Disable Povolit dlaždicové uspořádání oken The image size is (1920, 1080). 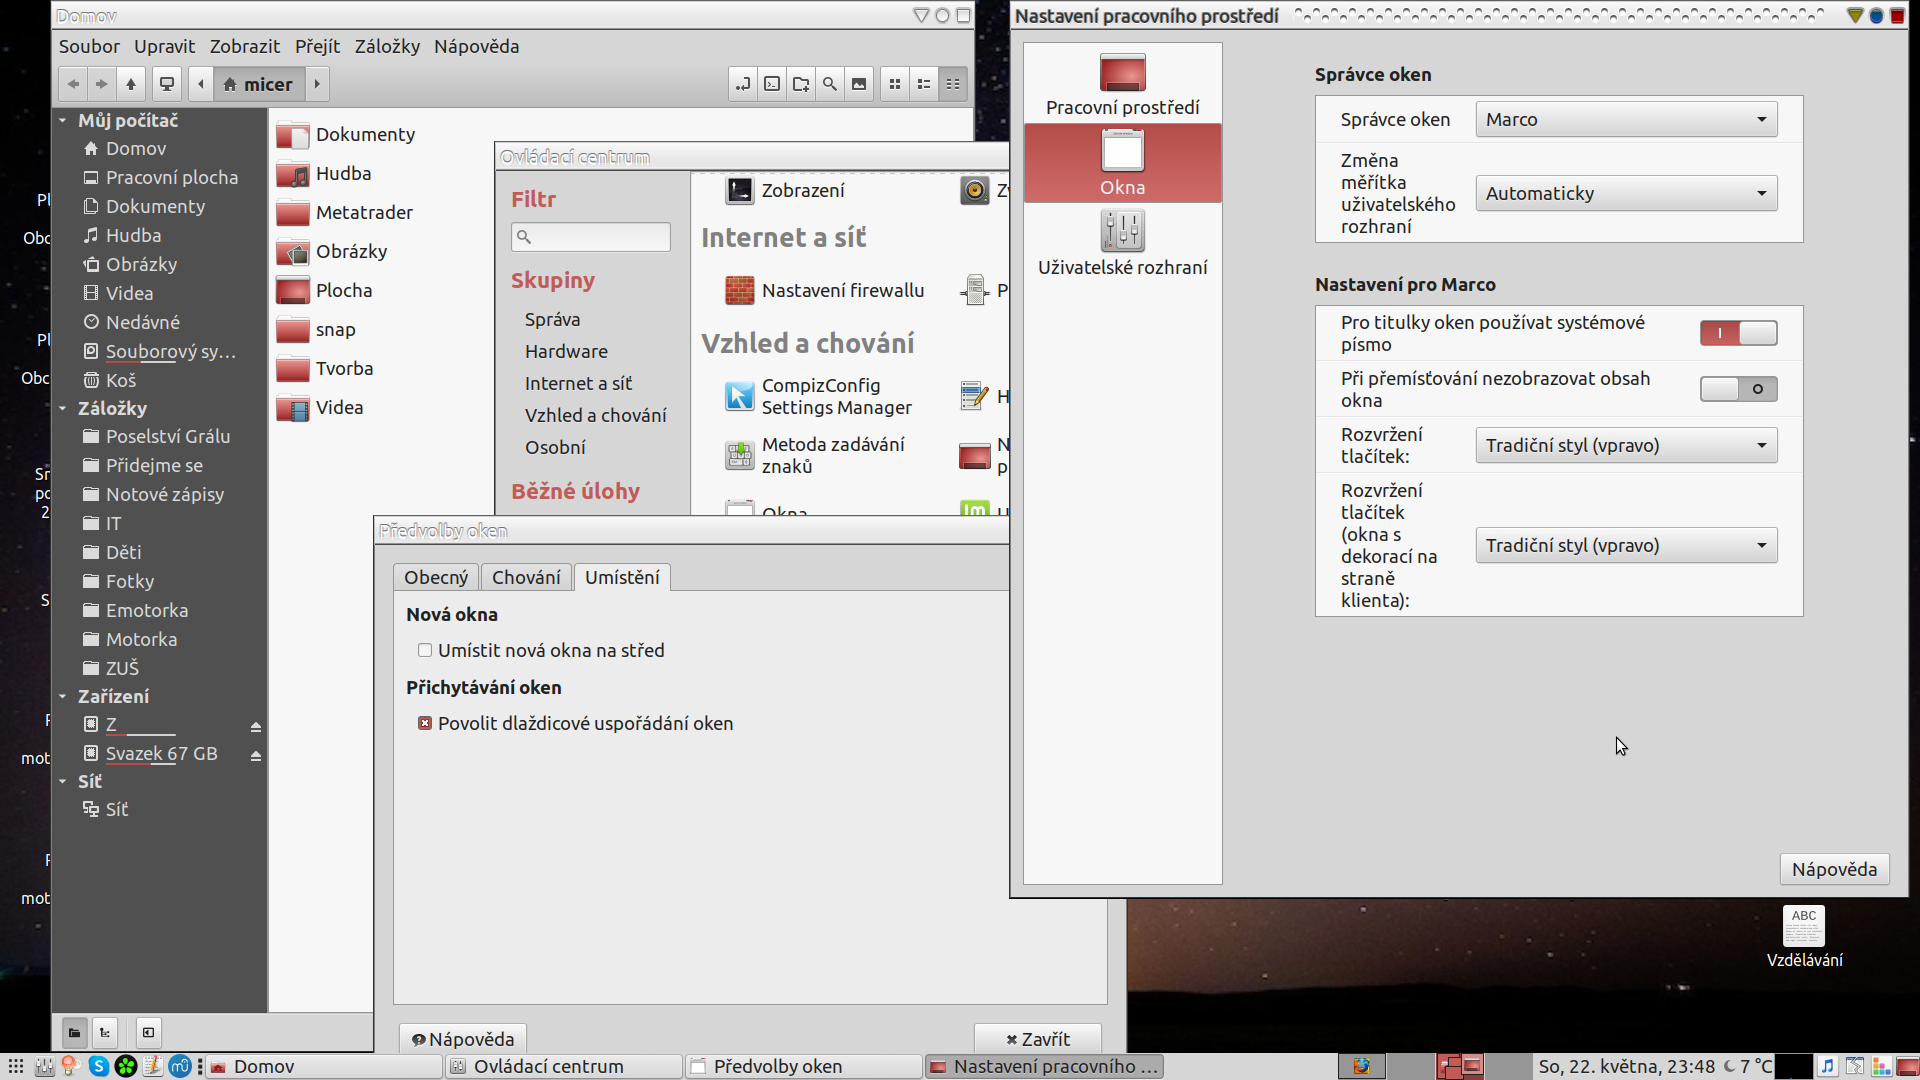(x=425, y=723)
